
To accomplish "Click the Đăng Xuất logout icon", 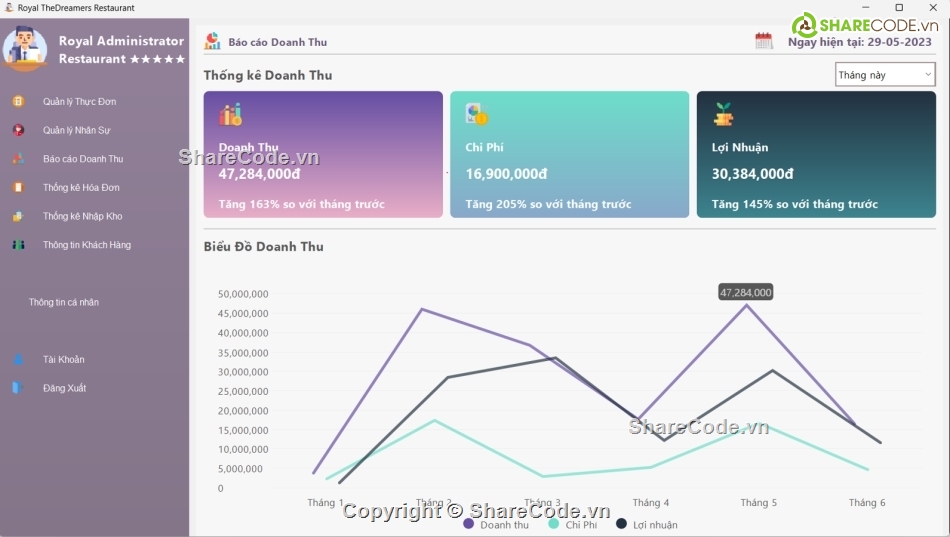I will tap(18, 388).
